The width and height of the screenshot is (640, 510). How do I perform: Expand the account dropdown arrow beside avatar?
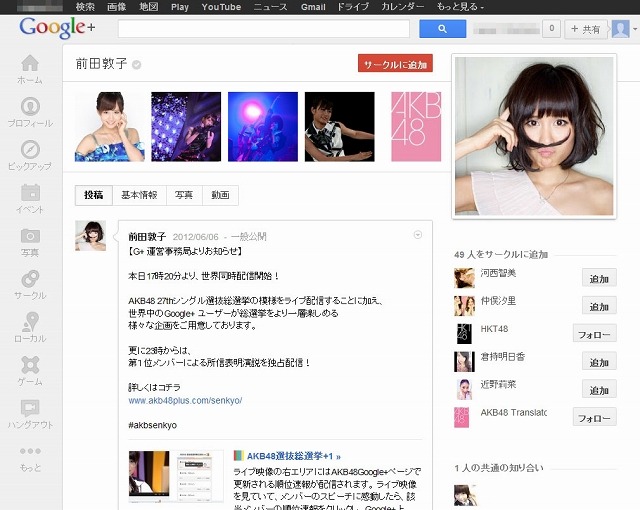coord(635,29)
